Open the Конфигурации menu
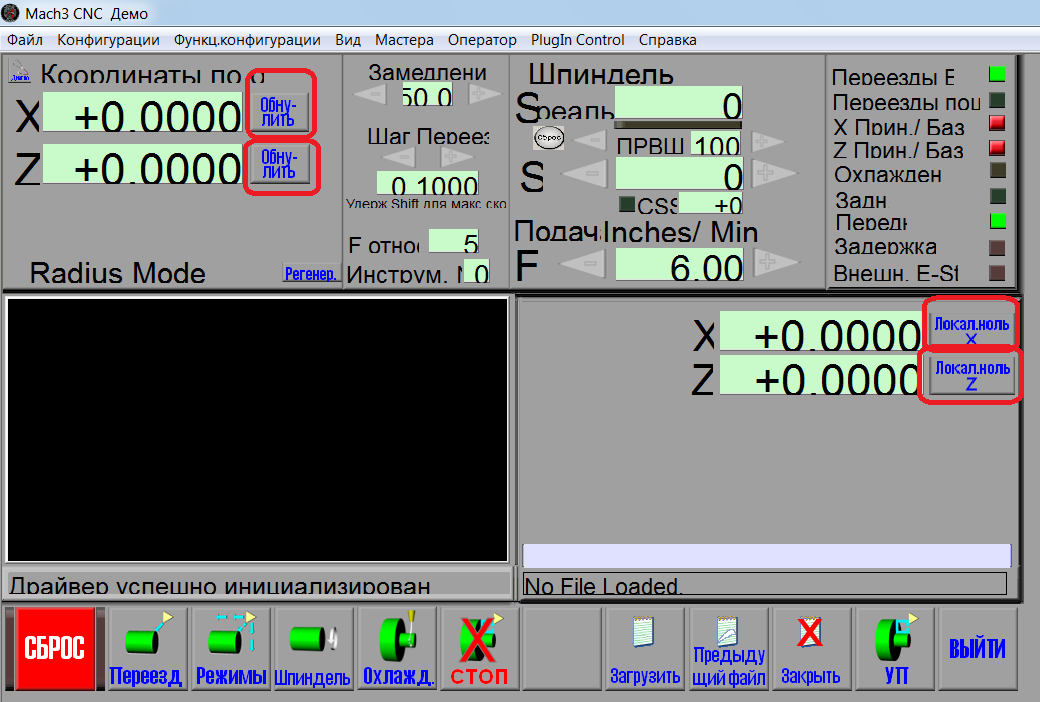 pos(108,40)
